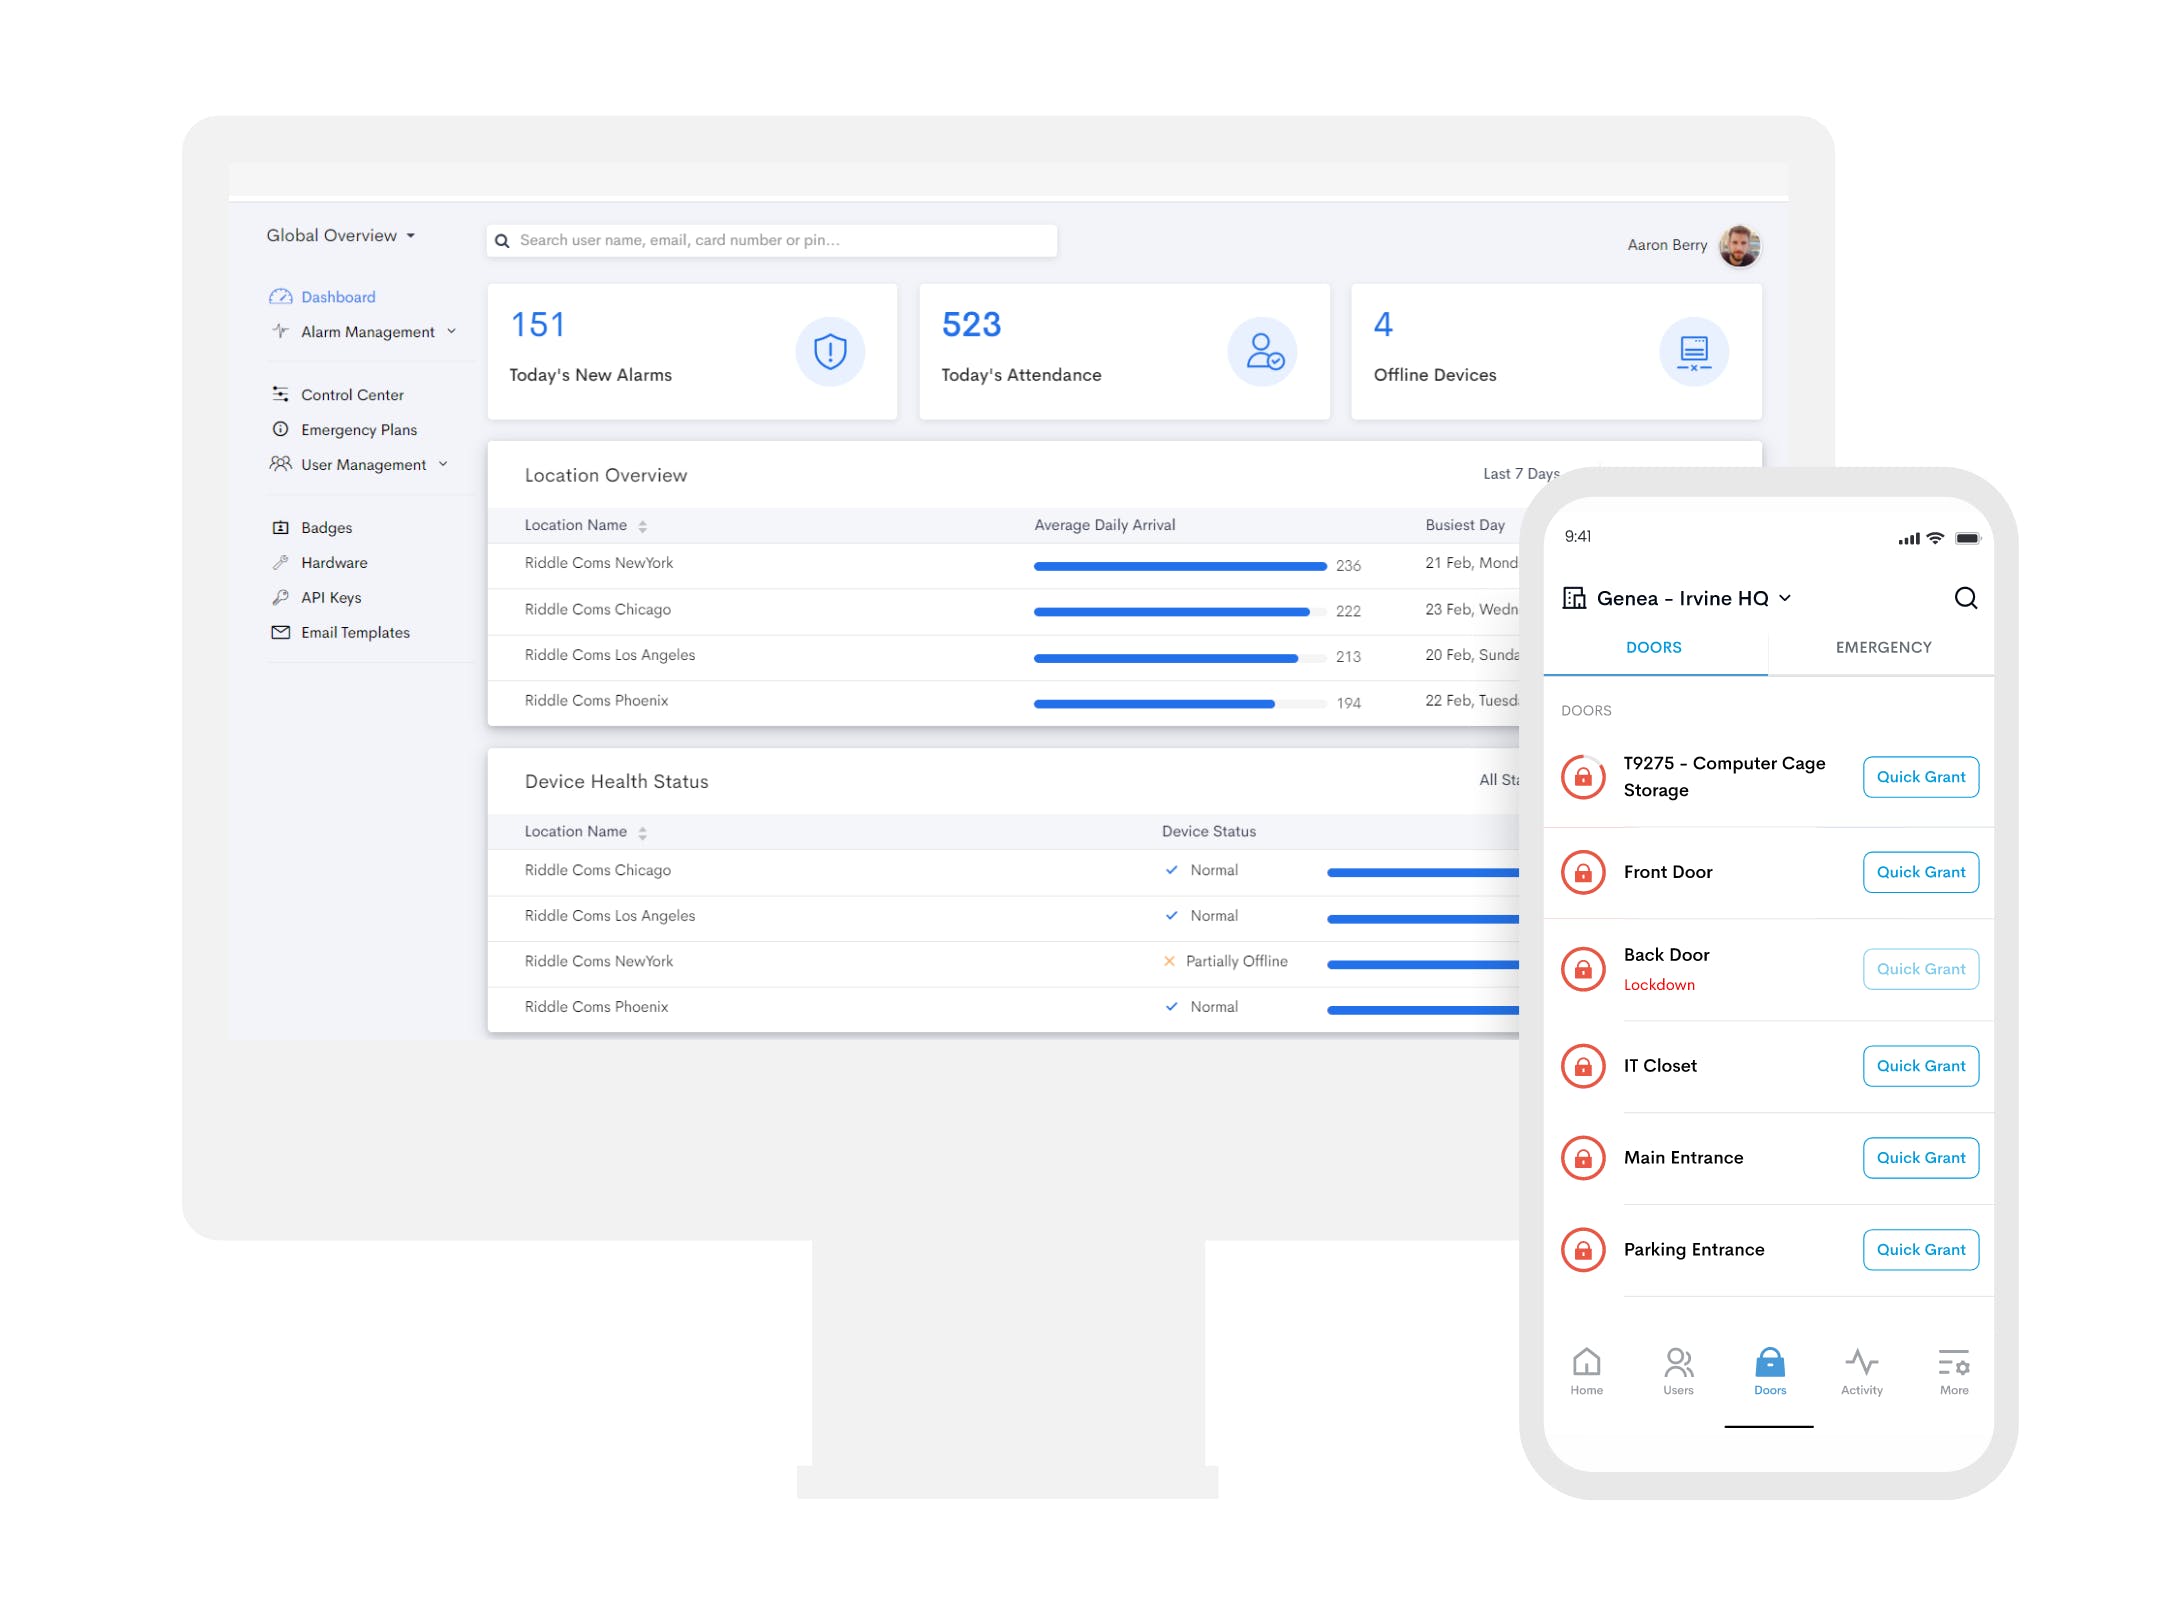2160x1600 pixels.
Task: Open Dashboard menu item
Action: coord(338,297)
